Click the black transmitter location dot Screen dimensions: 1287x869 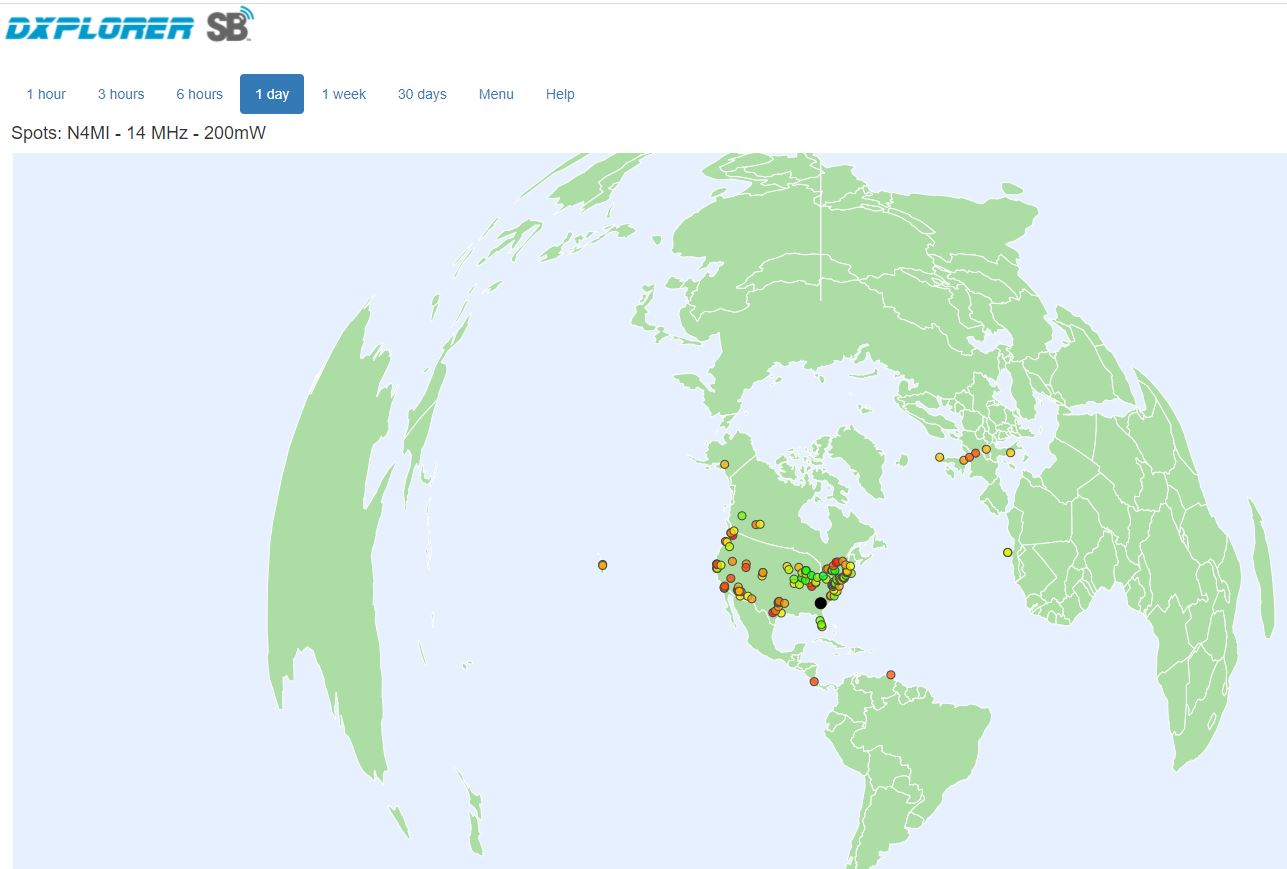(x=821, y=603)
